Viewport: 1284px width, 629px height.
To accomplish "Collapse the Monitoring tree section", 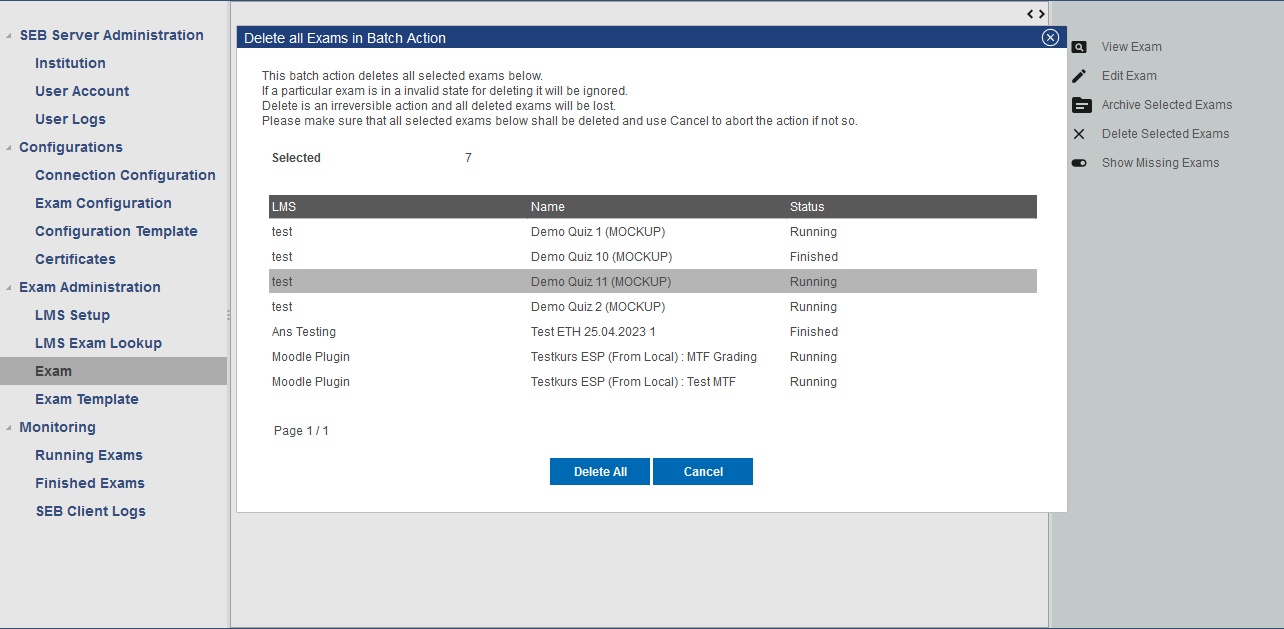I will (x=10, y=428).
